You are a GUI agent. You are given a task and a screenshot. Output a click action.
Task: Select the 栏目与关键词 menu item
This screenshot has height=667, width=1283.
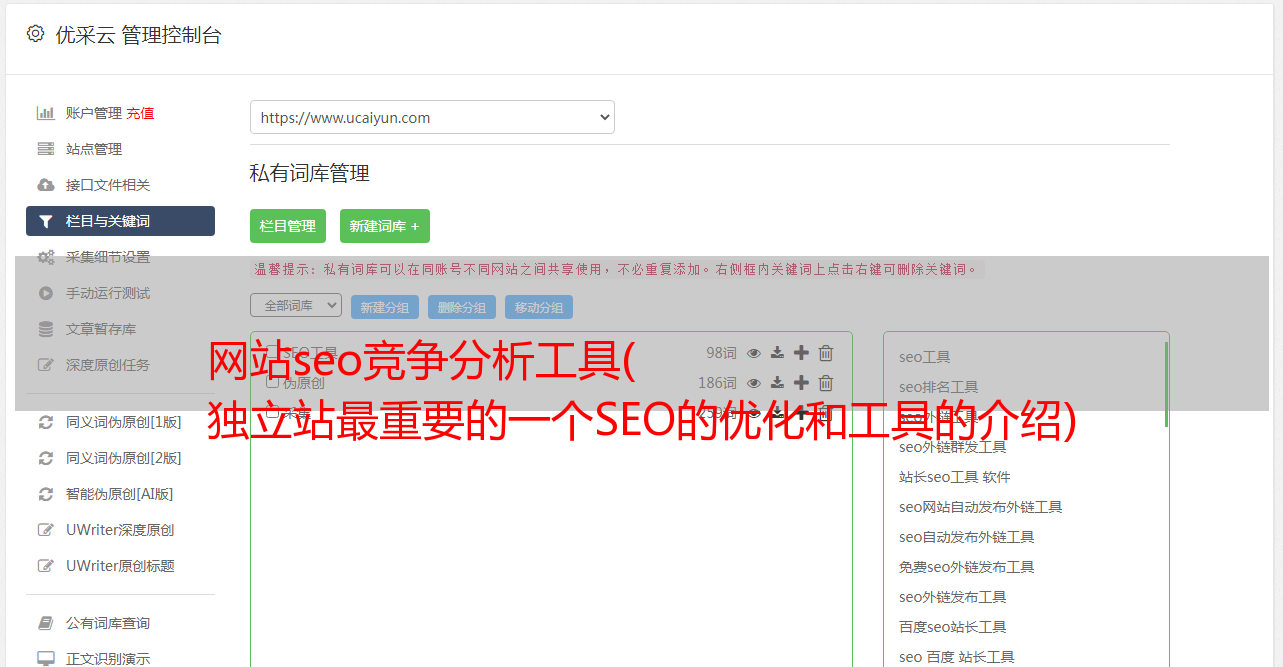coord(120,221)
